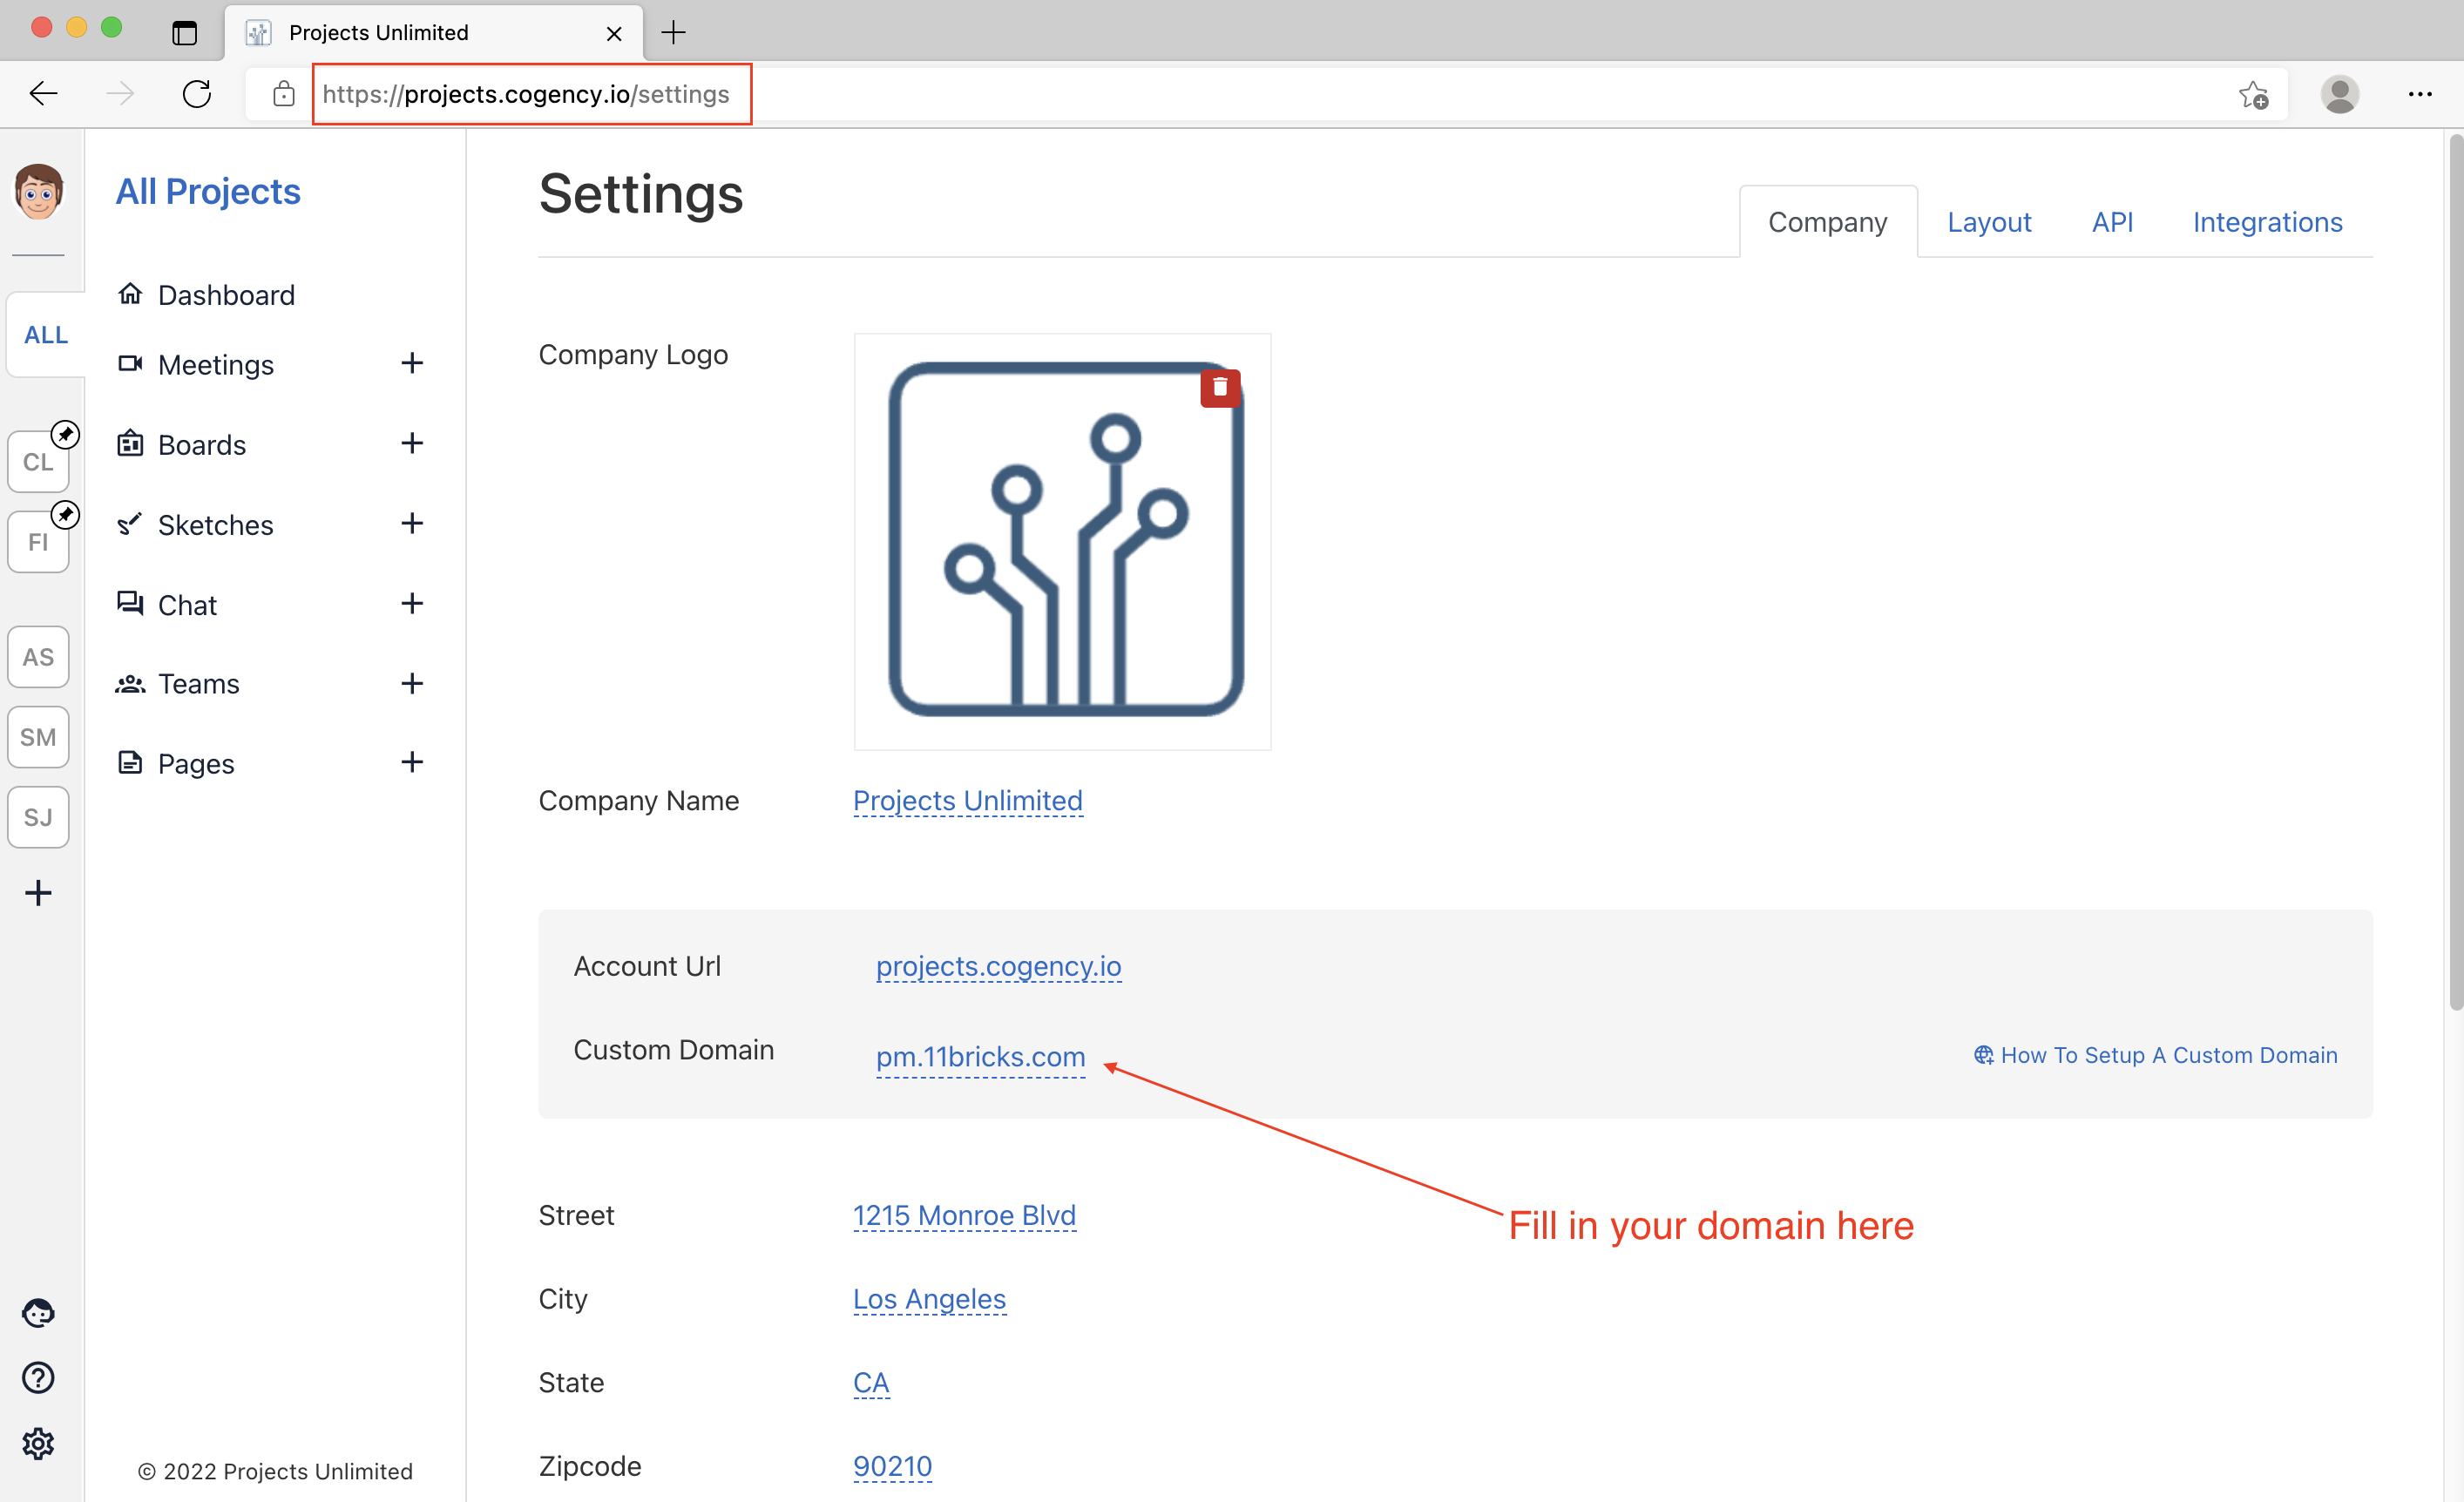Edit the Projects Unlimited company name

click(x=967, y=801)
